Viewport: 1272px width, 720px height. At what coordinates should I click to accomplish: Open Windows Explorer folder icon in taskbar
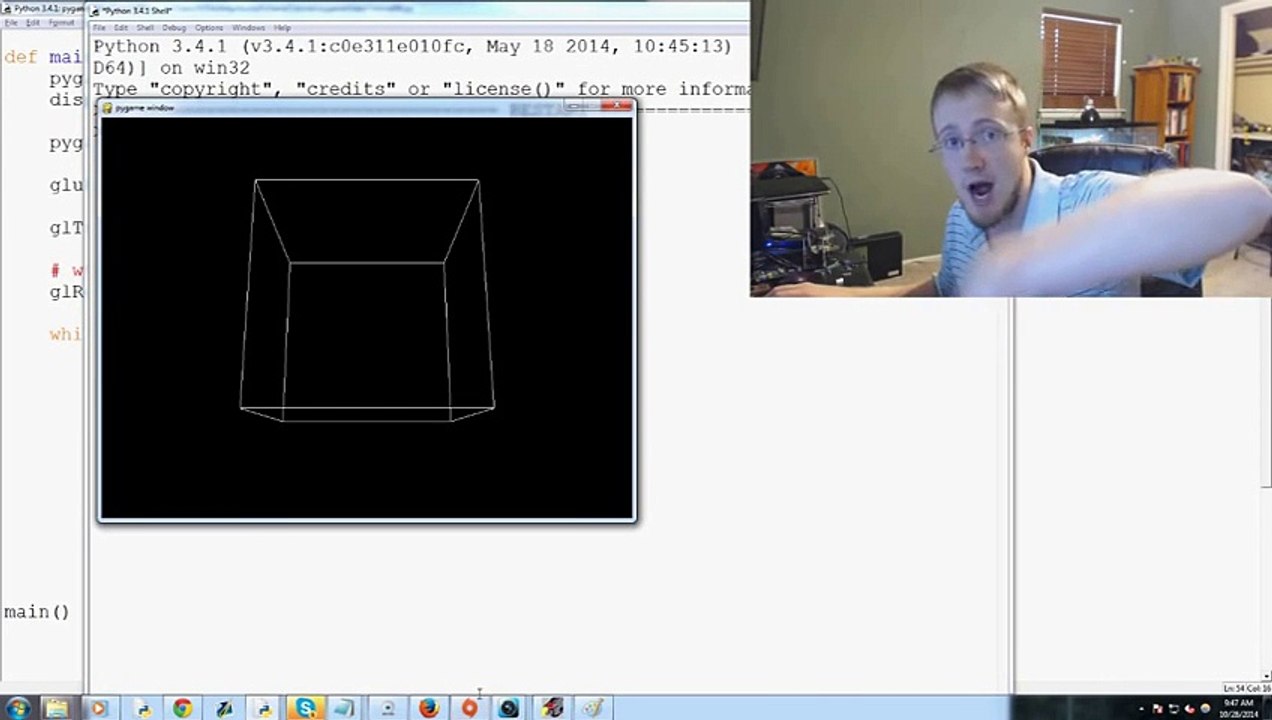pos(56,708)
